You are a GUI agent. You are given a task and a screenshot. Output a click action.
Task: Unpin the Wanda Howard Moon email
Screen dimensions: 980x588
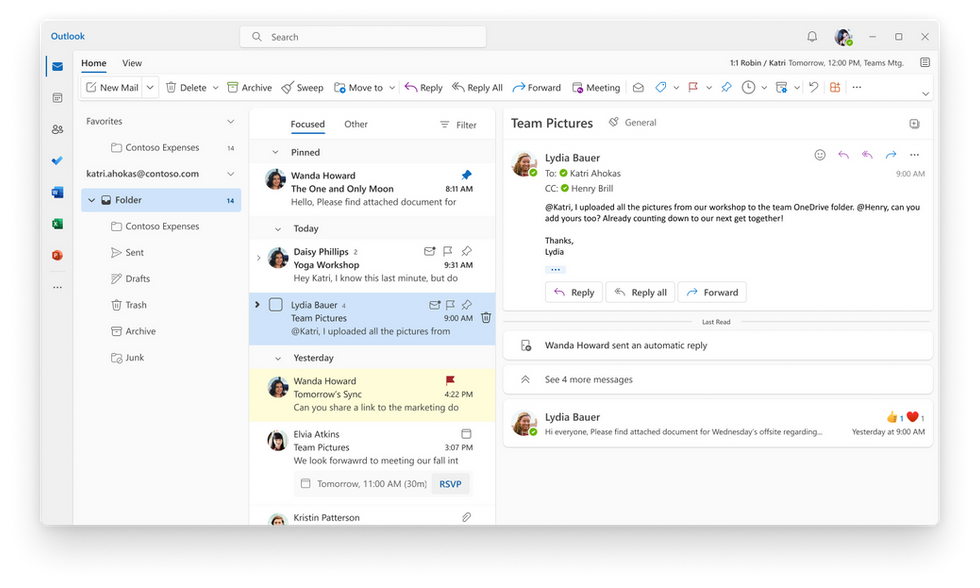pyautogui.click(x=466, y=175)
